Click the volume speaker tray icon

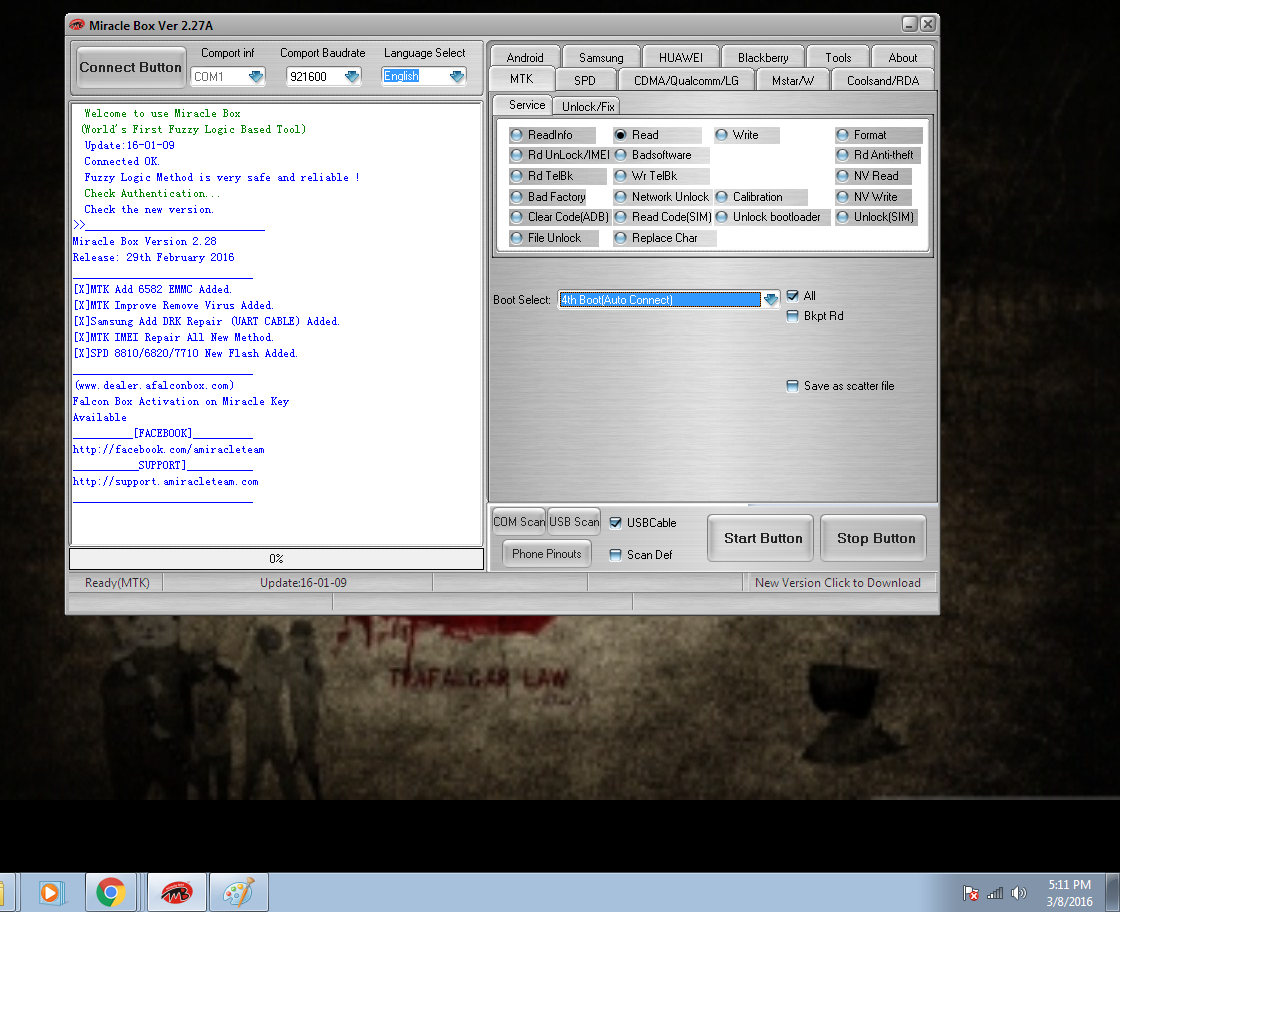[x=1018, y=893]
